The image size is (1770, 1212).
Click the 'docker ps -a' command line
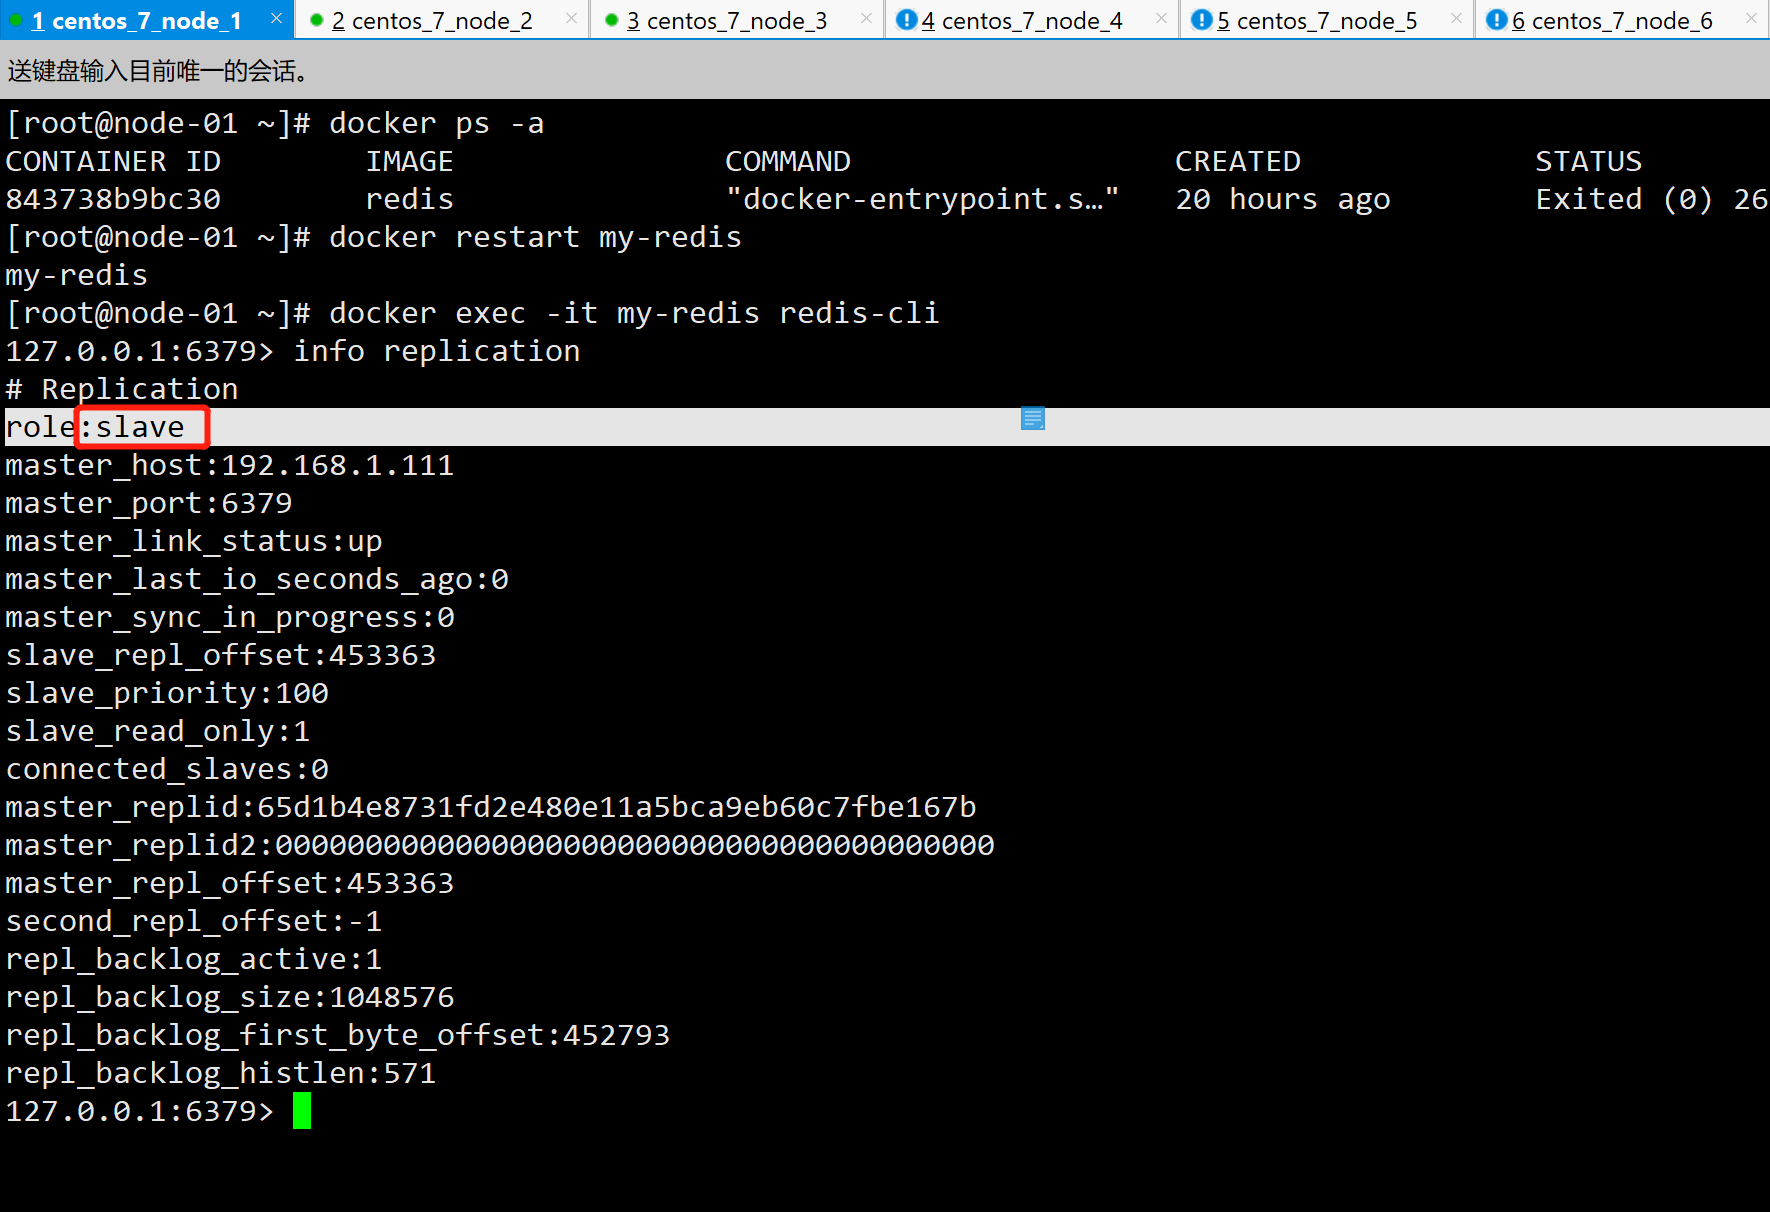point(275,123)
